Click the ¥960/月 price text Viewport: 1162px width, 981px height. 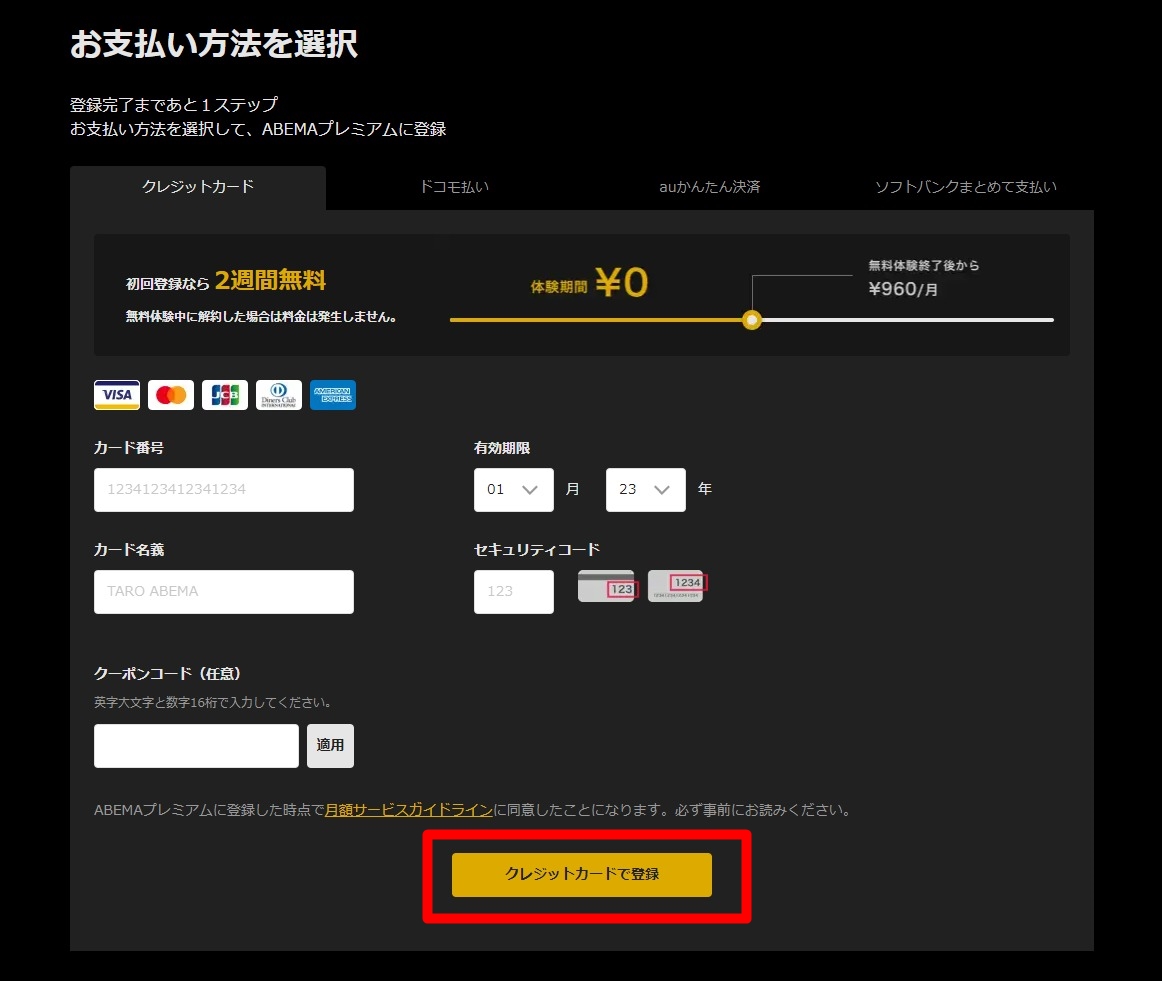click(x=903, y=289)
